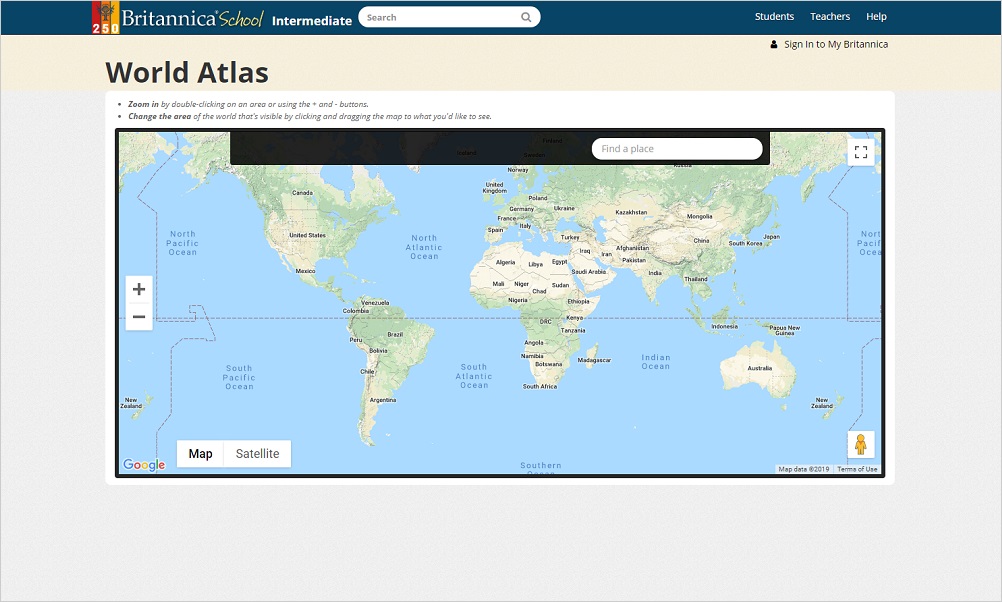
Task: Click the Street View pegman icon
Action: 860,445
